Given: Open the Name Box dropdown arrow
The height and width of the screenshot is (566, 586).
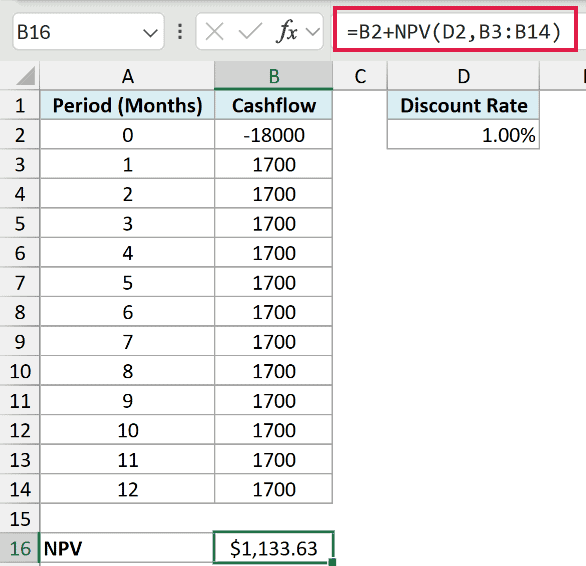Looking at the screenshot, I should pos(150,33).
